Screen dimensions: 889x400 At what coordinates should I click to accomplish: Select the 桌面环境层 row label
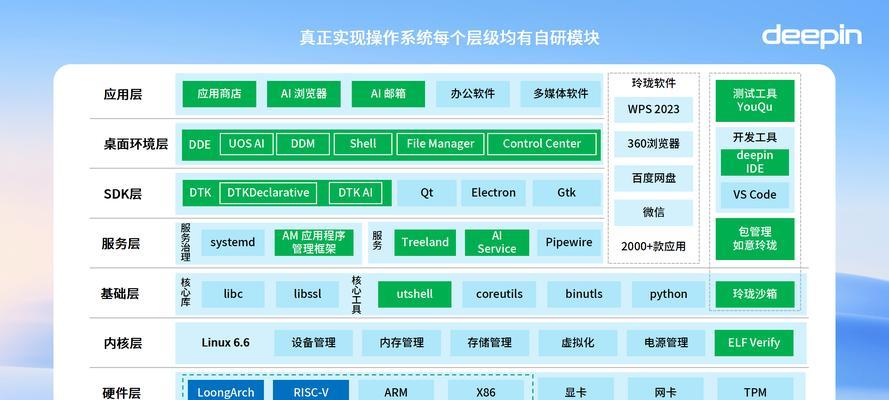pyautogui.click(x=136, y=144)
